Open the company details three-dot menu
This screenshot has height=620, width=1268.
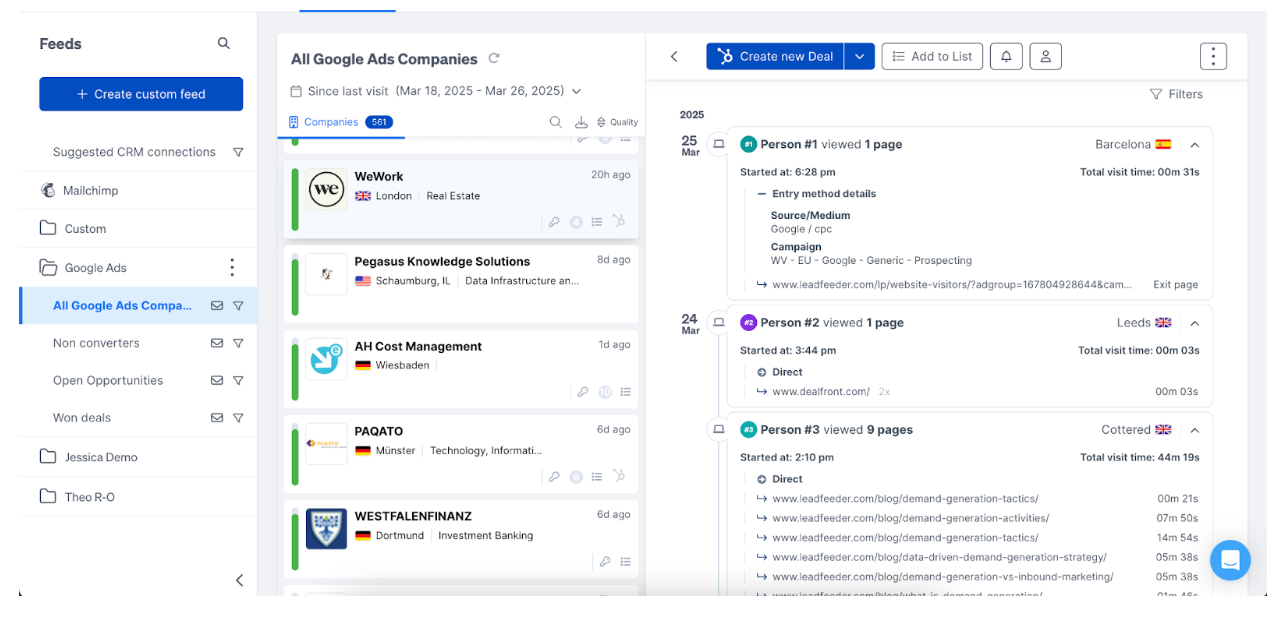tap(1213, 56)
